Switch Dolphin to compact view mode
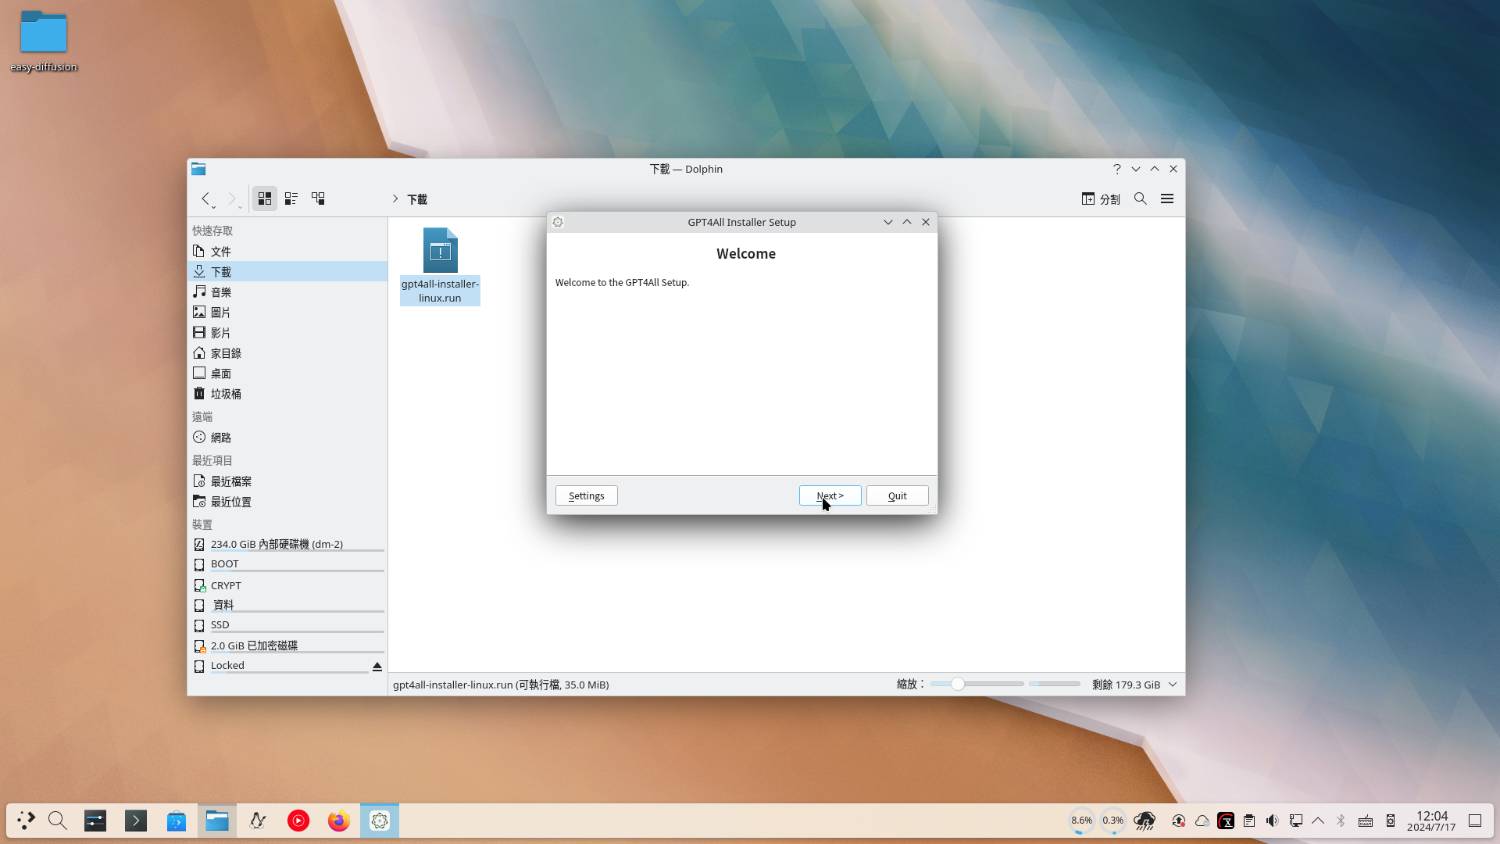Viewport: 1500px width, 844px height. [291, 199]
